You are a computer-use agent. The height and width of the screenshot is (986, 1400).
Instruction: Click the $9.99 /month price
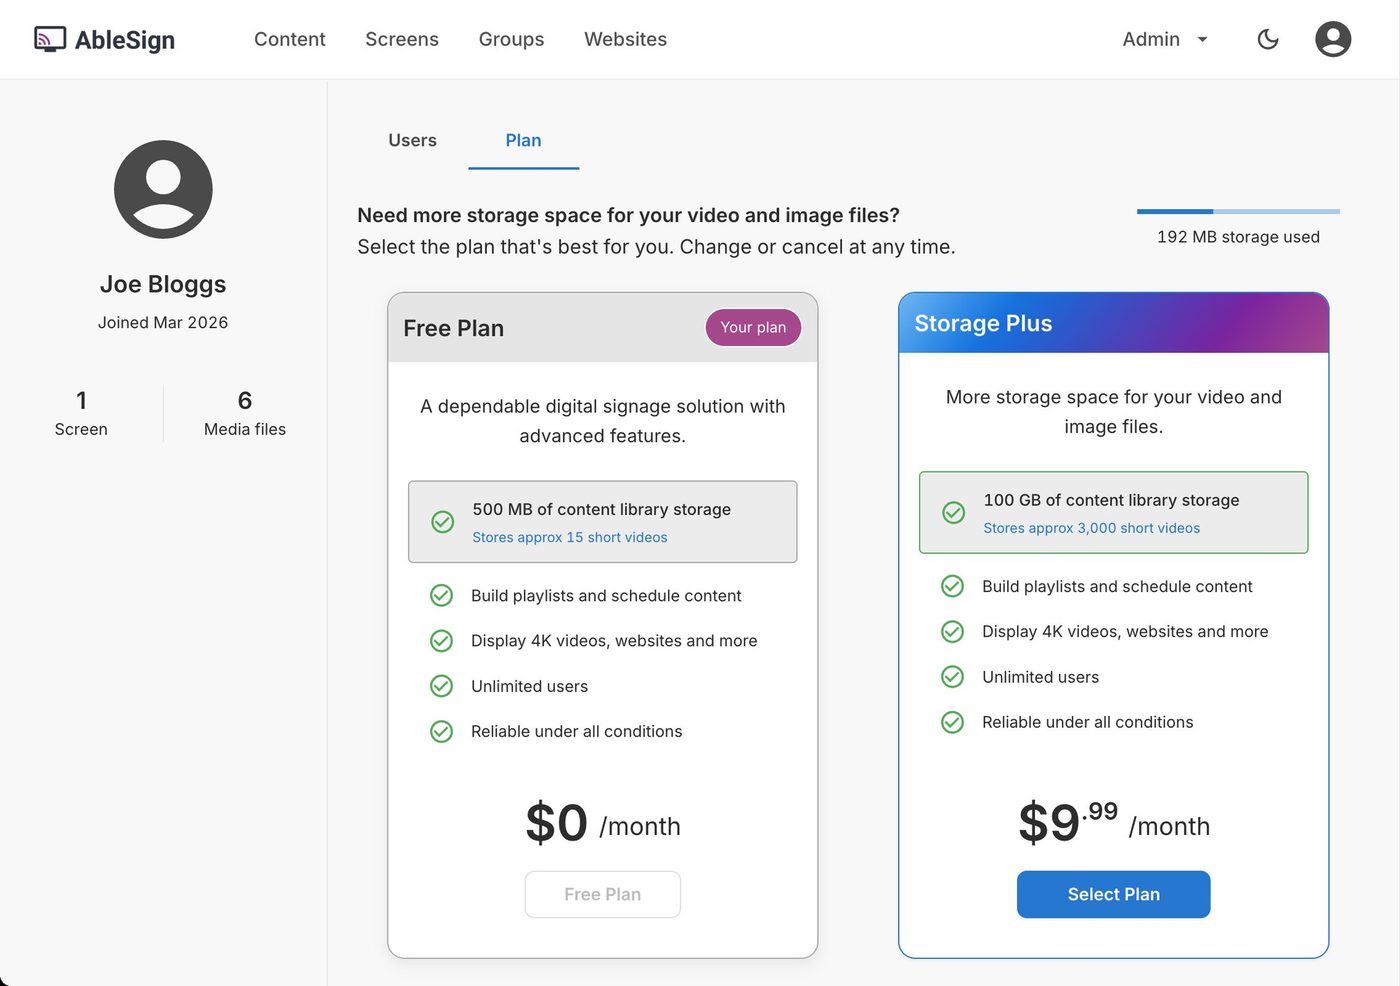click(1114, 823)
